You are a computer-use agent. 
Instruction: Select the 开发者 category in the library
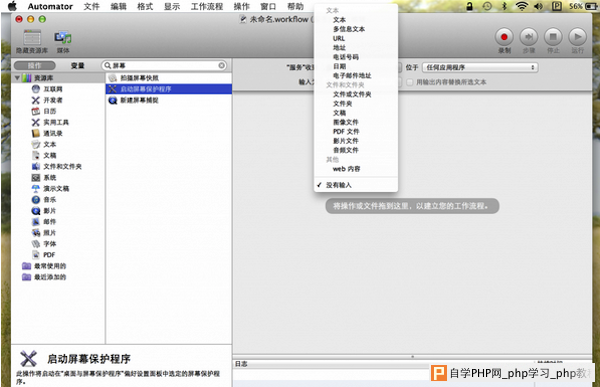pos(53,100)
